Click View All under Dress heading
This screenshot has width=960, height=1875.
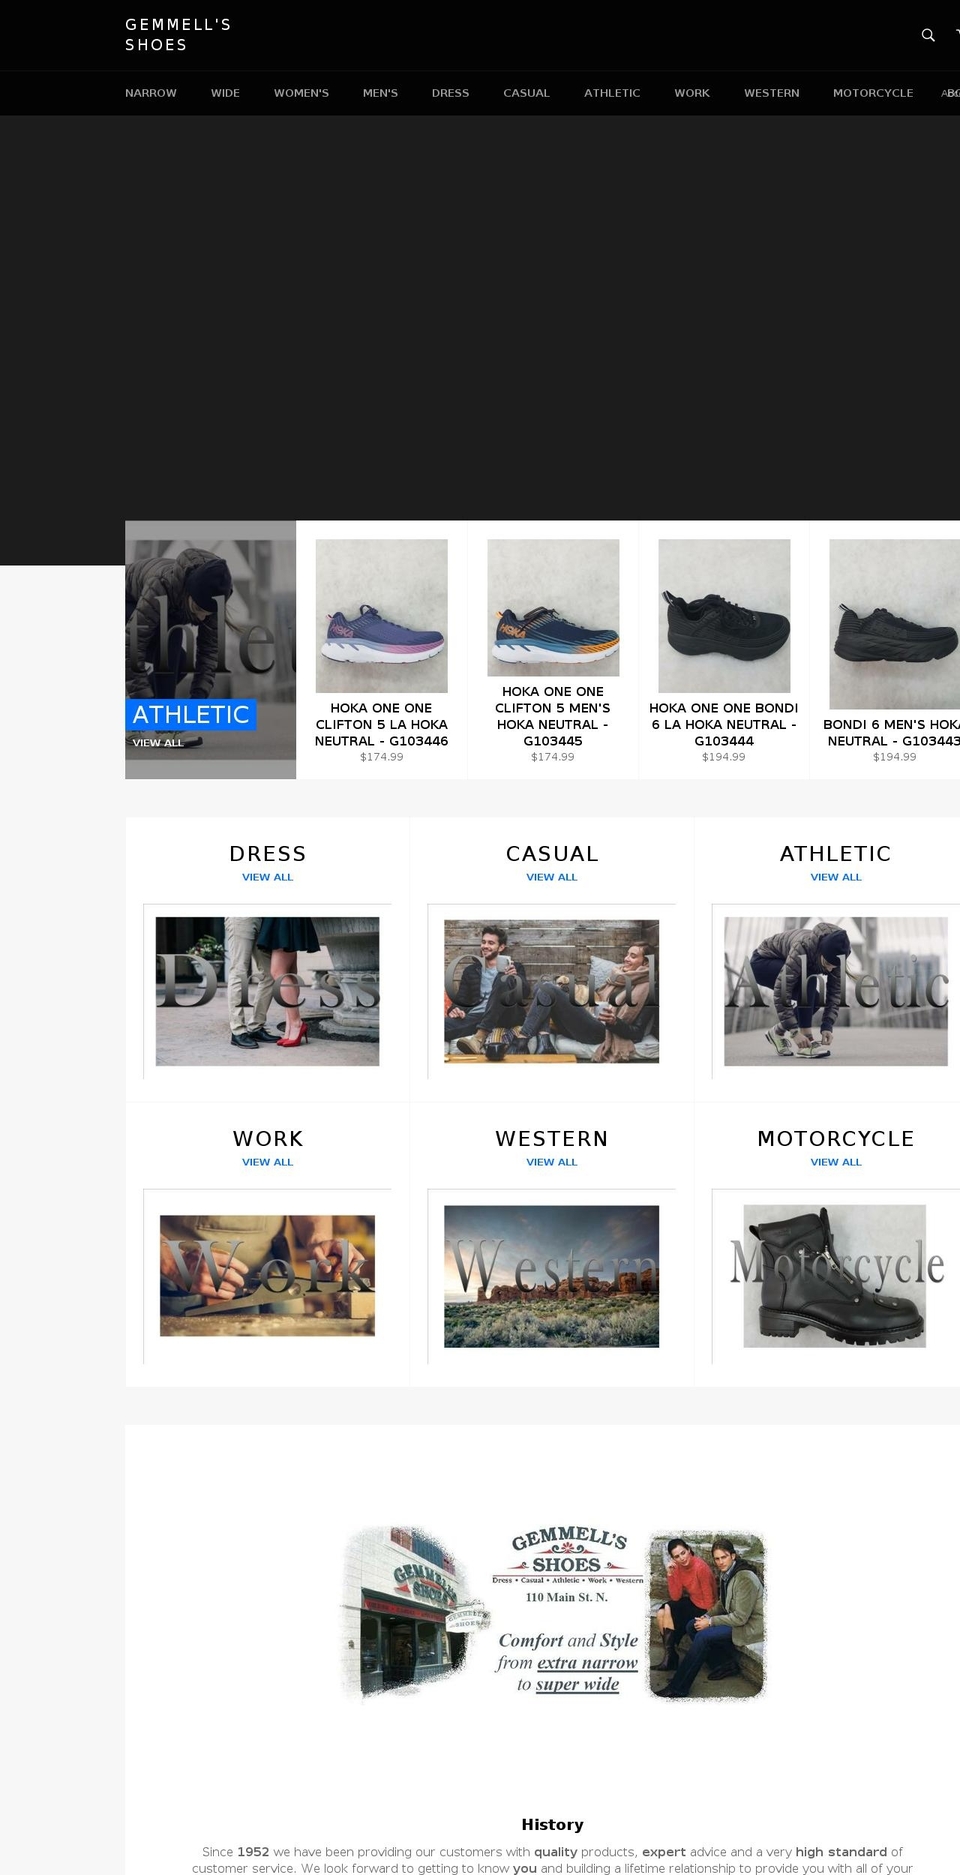(268, 877)
